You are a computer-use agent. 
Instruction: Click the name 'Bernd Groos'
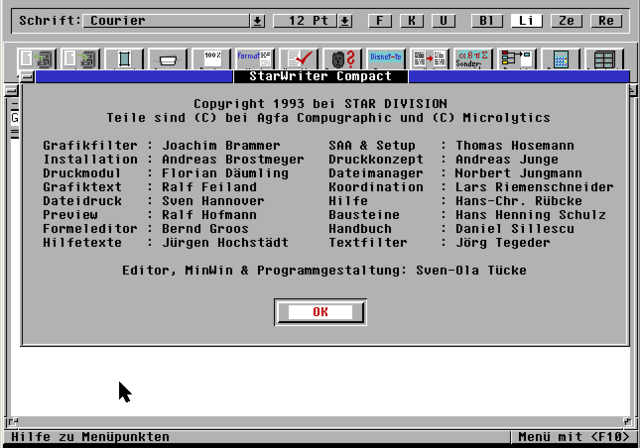[x=205, y=229]
